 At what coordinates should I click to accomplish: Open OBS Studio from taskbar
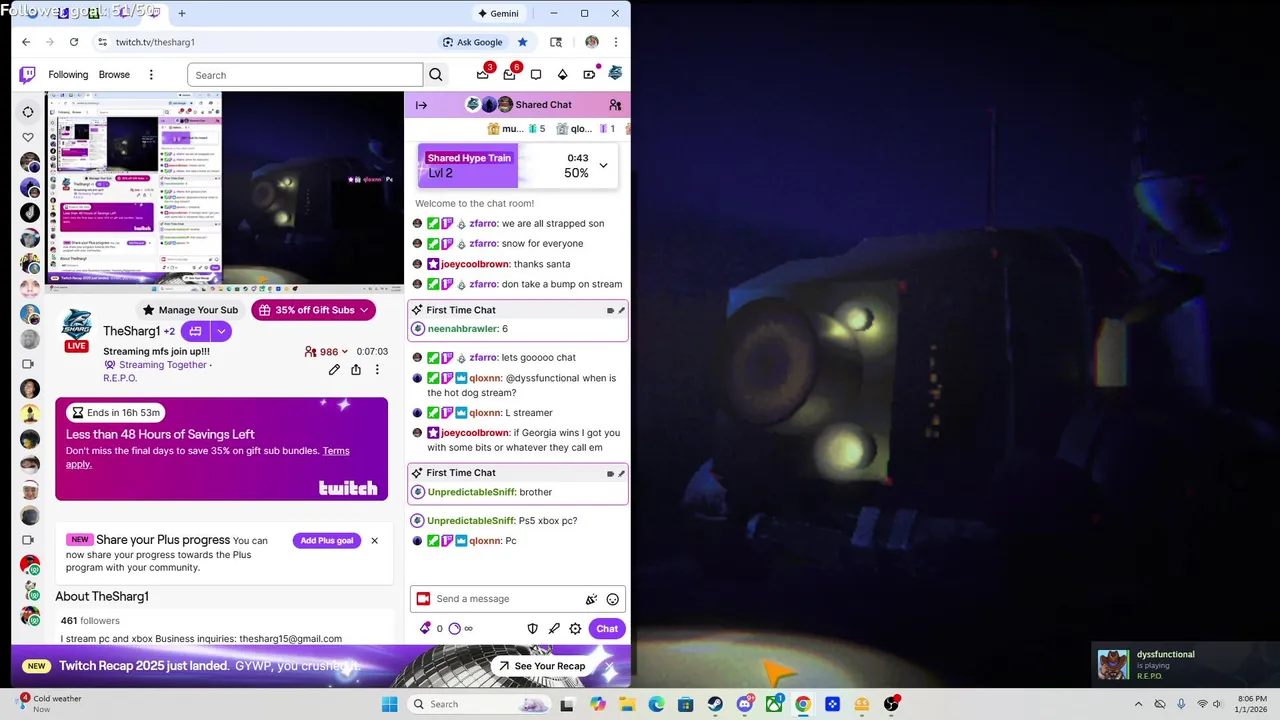[891, 704]
